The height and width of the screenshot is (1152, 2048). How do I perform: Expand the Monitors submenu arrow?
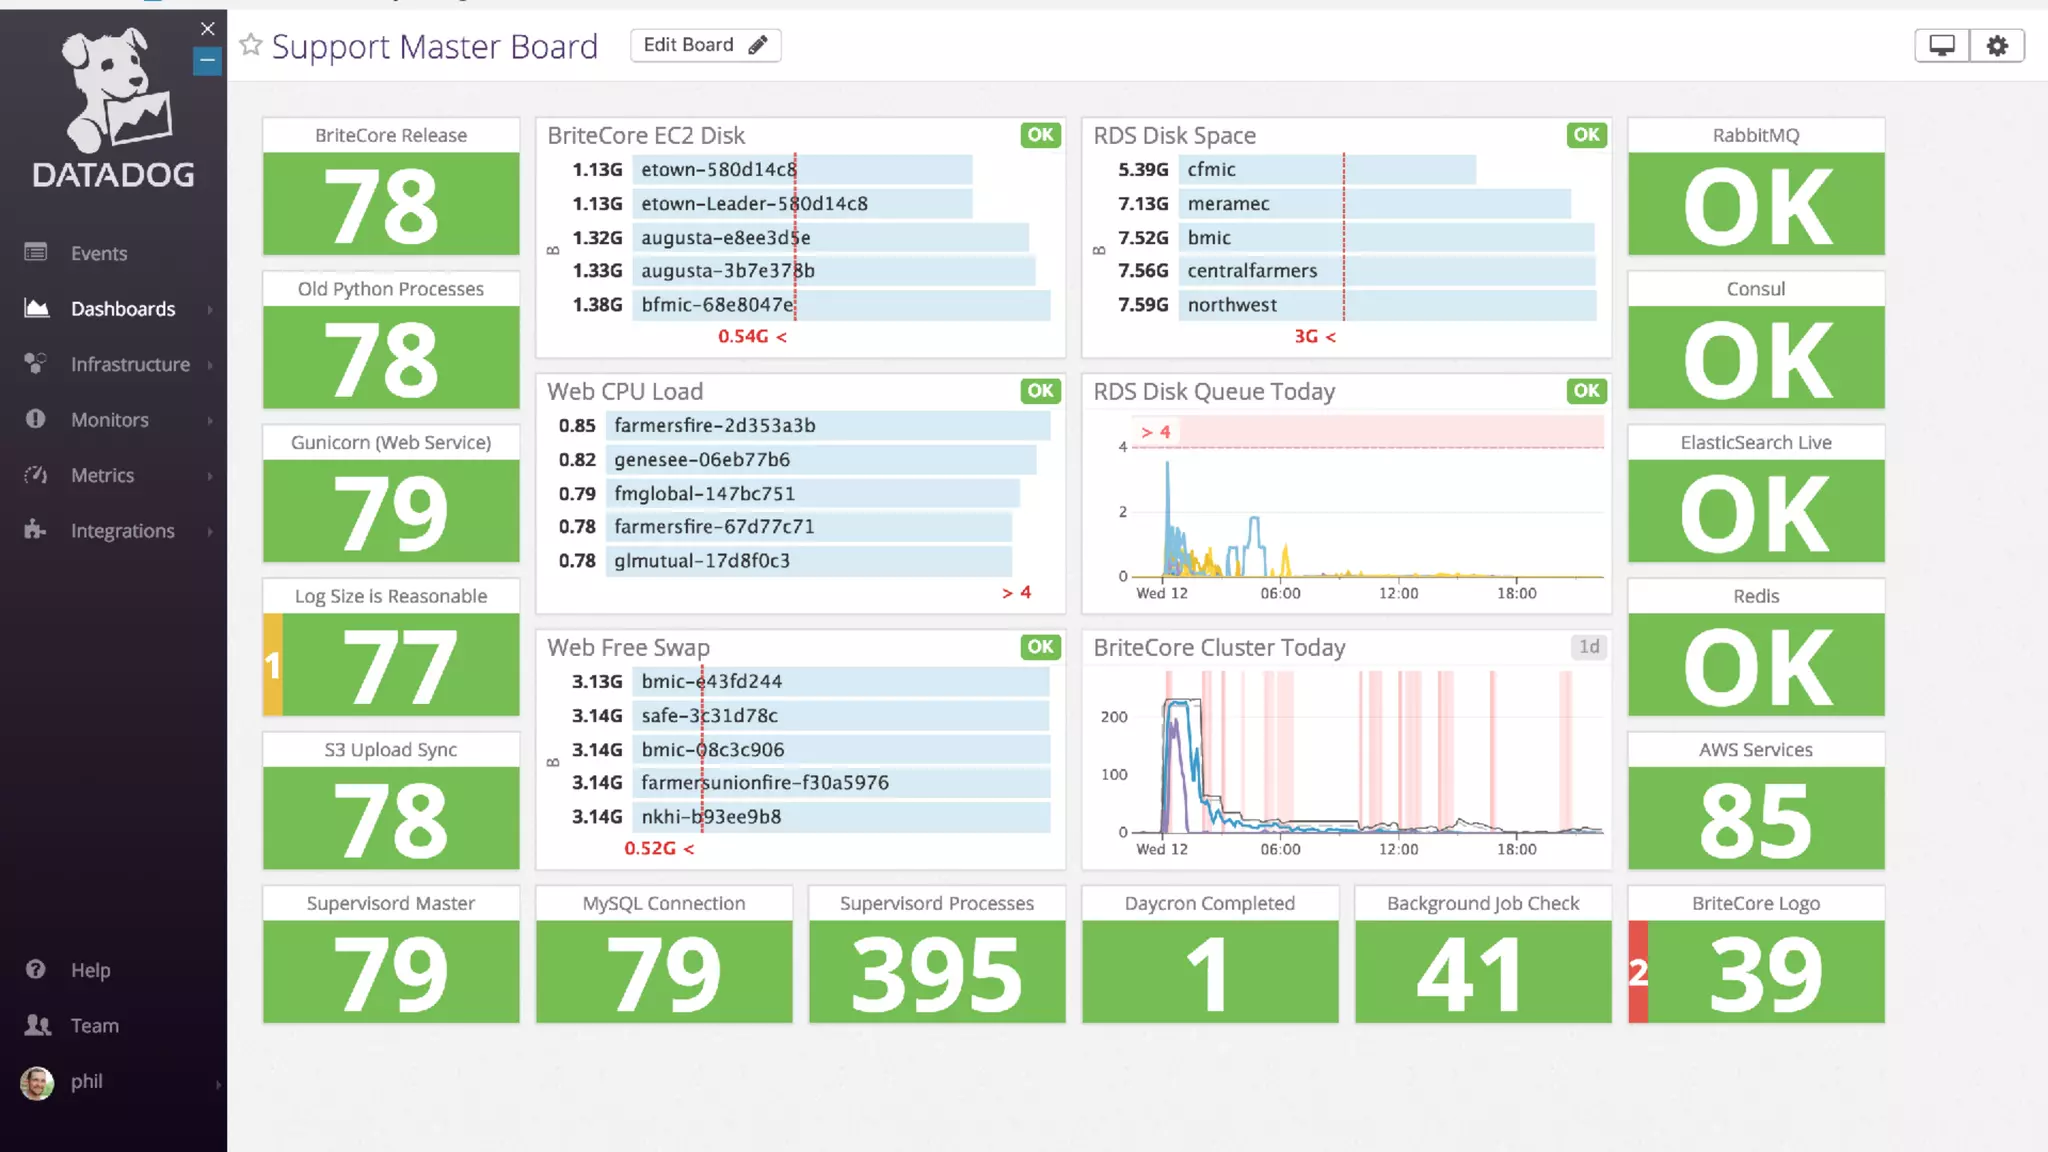(x=210, y=420)
